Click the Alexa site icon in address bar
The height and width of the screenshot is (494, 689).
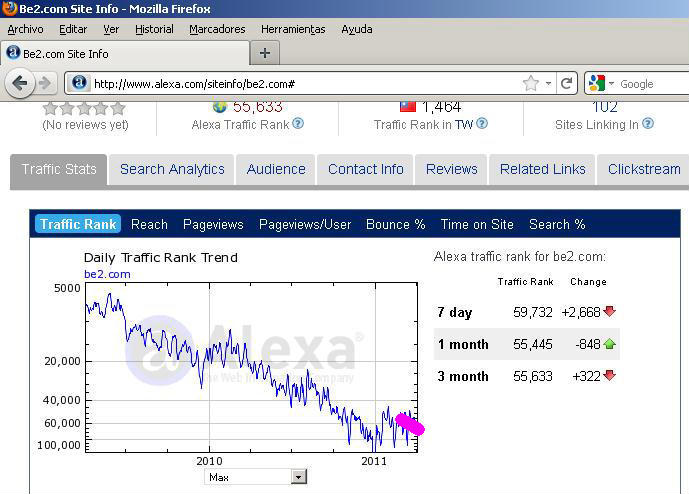point(79,83)
